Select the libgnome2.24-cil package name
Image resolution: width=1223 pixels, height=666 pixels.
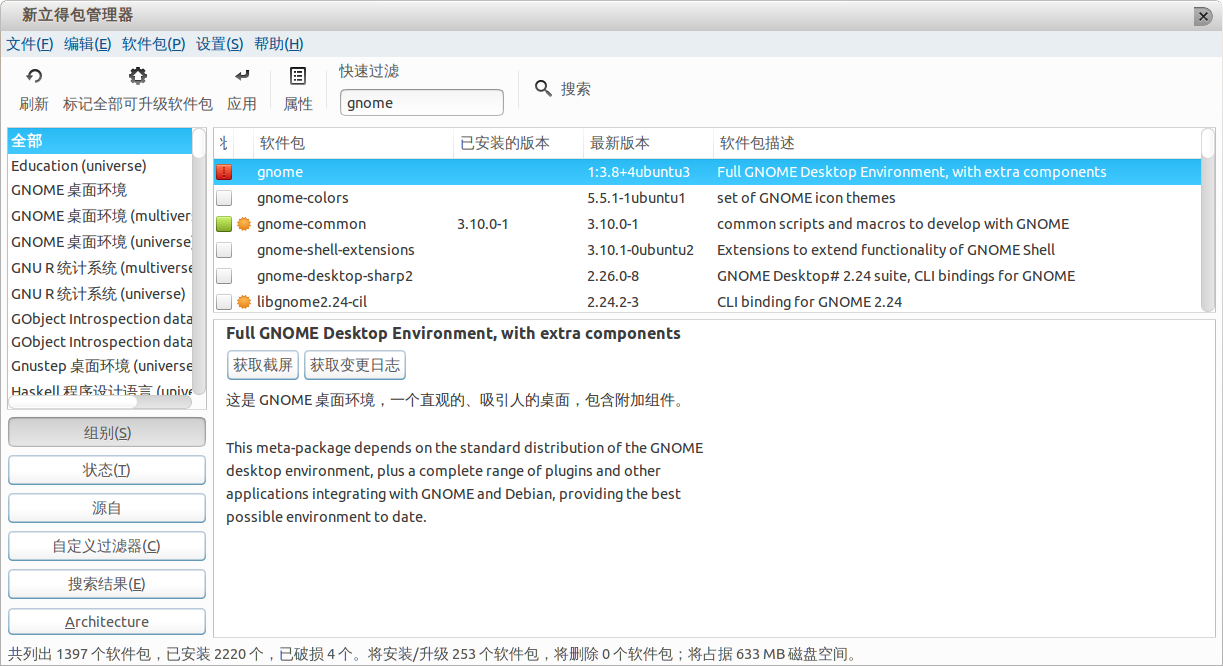[313, 302]
